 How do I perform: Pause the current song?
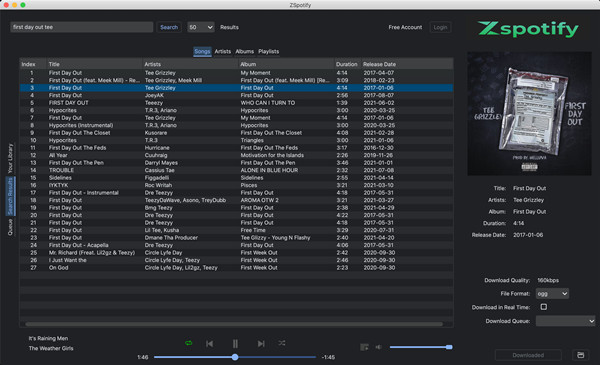[x=235, y=344]
